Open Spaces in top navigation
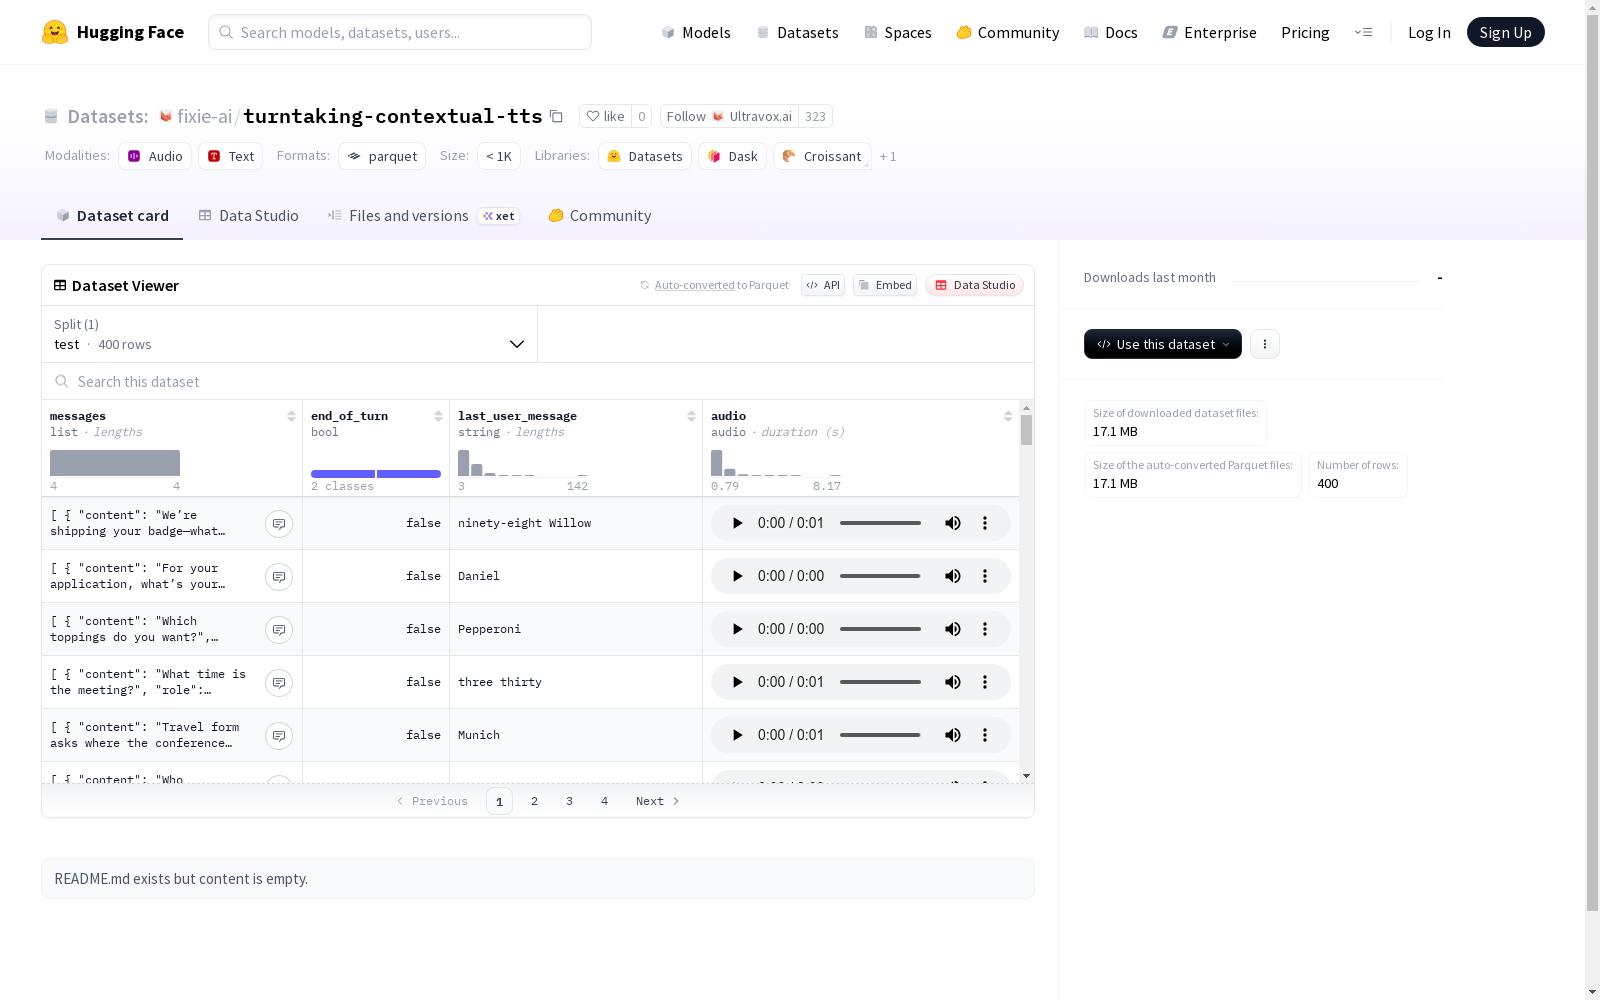Screen dimensions: 1600x1000 (898, 32)
